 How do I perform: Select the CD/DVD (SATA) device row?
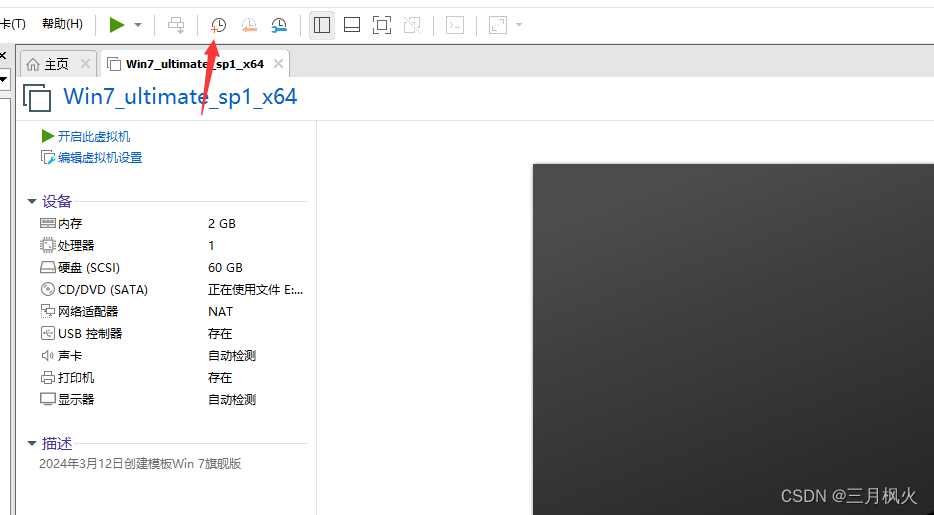[173, 290]
